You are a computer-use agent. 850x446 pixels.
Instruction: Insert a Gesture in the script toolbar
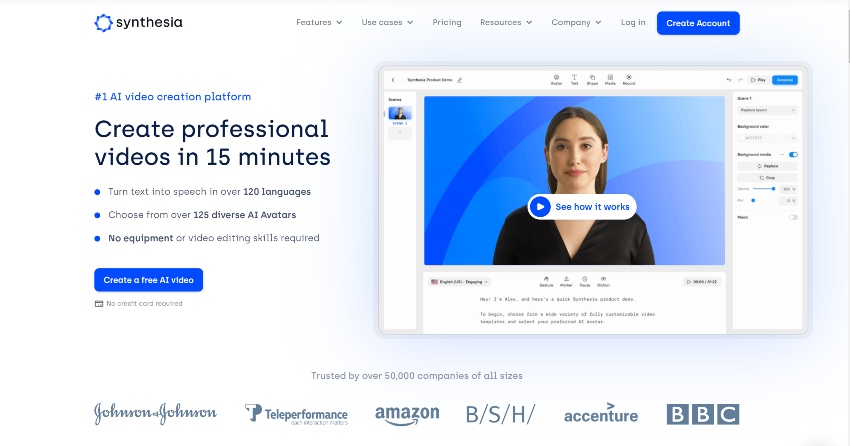pos(546,281)
